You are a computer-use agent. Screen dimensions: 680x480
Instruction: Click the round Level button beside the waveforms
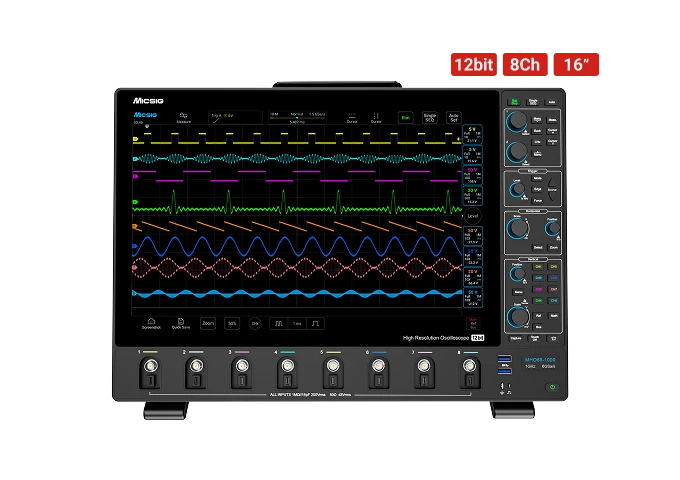click(x=473, y=216)
